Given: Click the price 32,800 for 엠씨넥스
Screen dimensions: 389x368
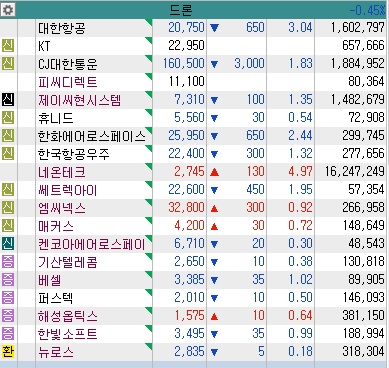Looking at the screenshot, I should [186, 207].
